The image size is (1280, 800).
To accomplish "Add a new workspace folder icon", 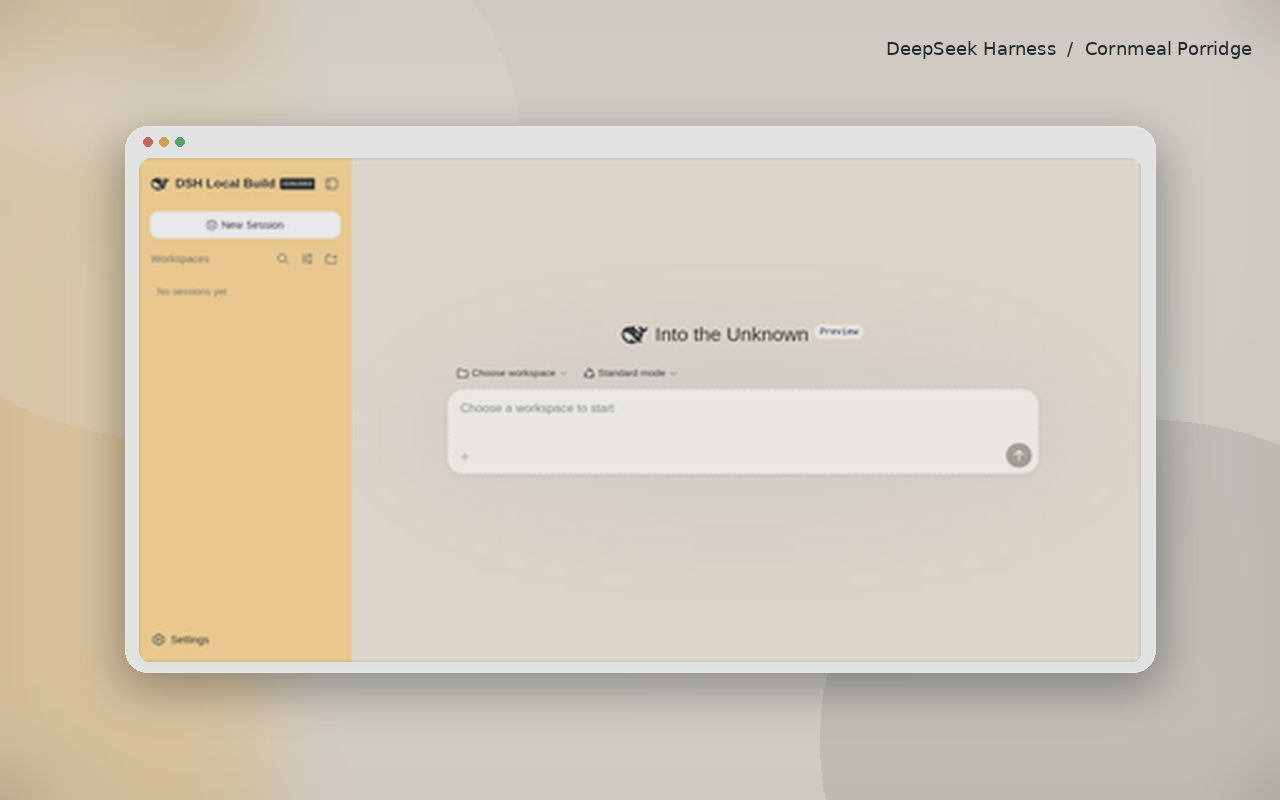I will point(331,259).
